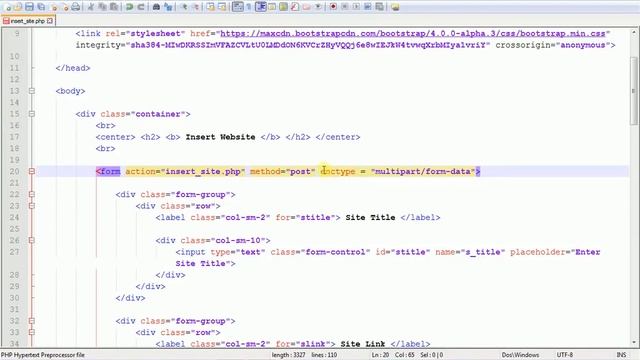Click 'multipart/form-data' value on line 20
640x360 pixels.
pyautogui.click(x=422, y=171)
